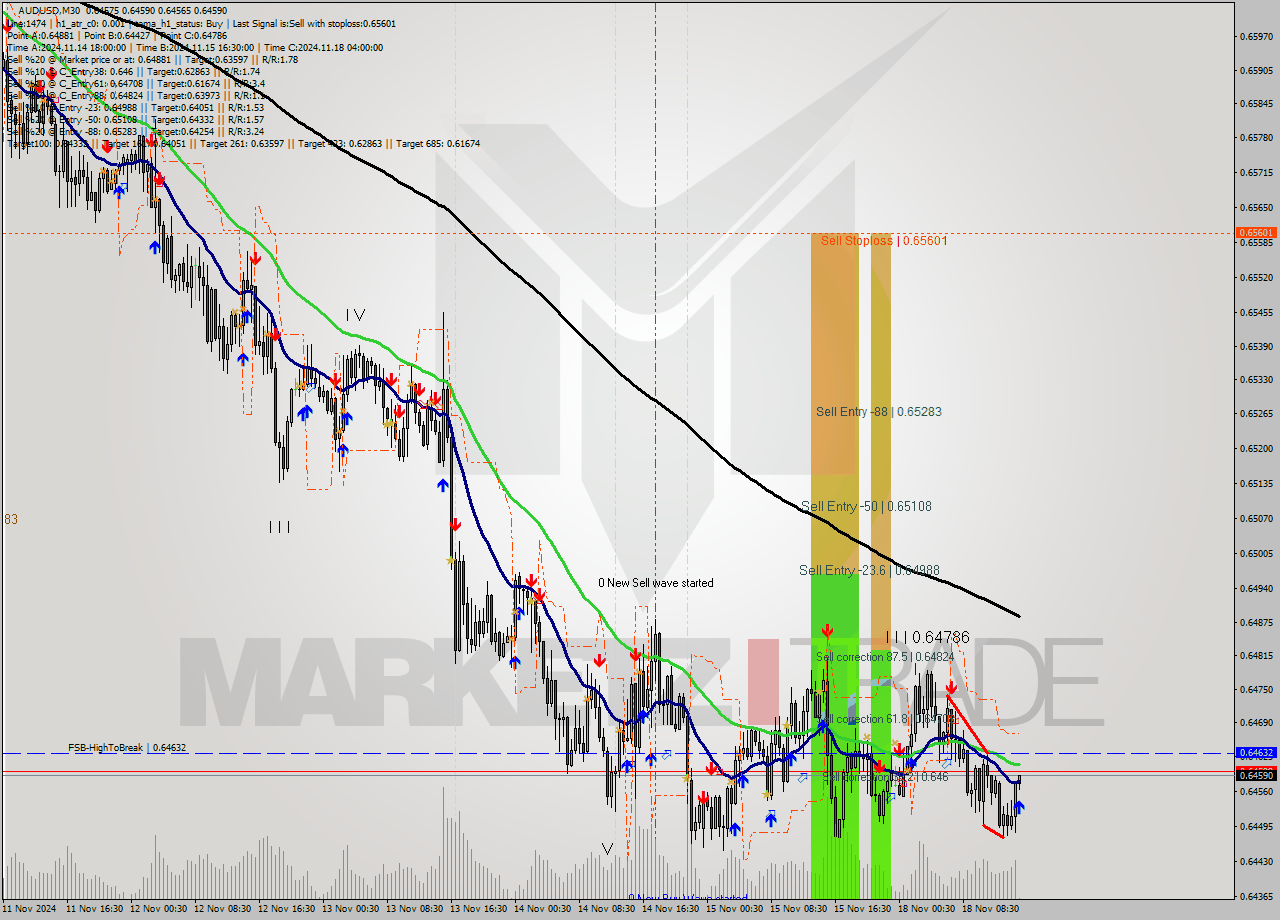The width and height of the screenshot is (1280, 920).
Task: Click the blue 0.64632 price tag on axis
Action: 1256,753
